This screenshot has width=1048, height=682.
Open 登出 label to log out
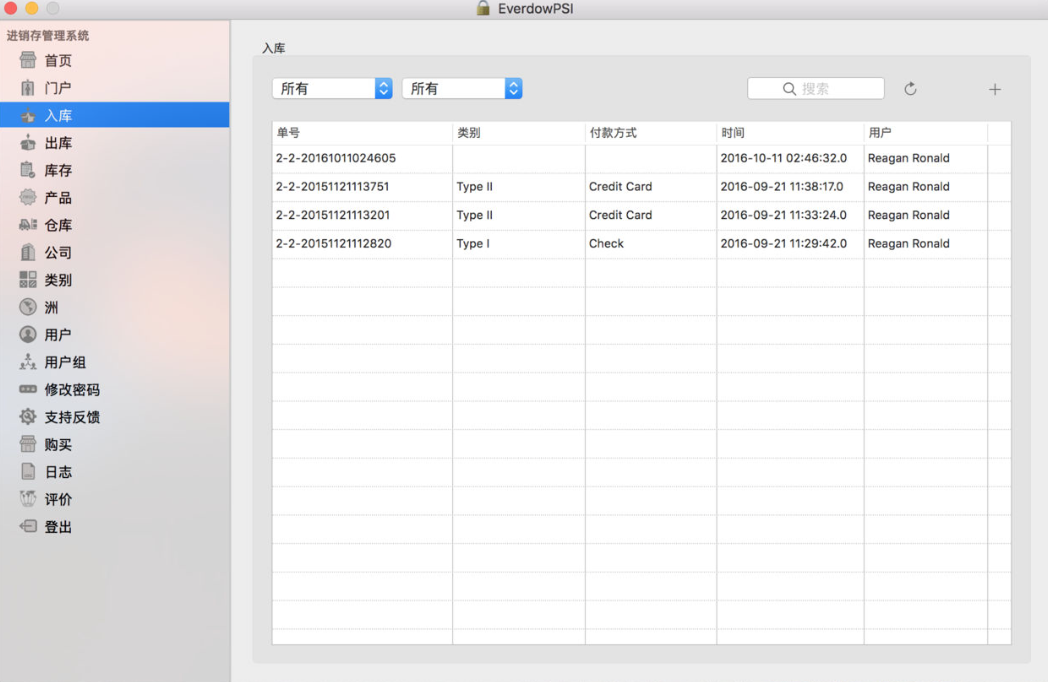pos(58,527)
